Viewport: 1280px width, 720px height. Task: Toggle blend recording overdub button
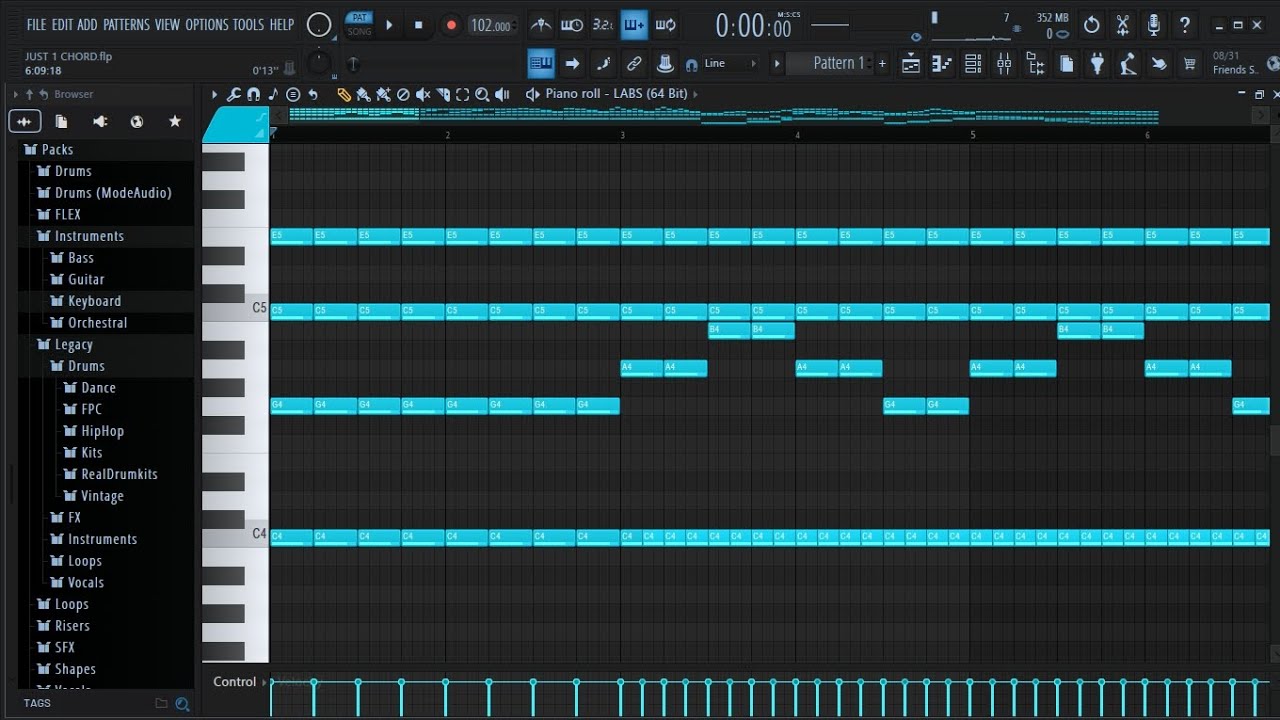tap(634, 25)
